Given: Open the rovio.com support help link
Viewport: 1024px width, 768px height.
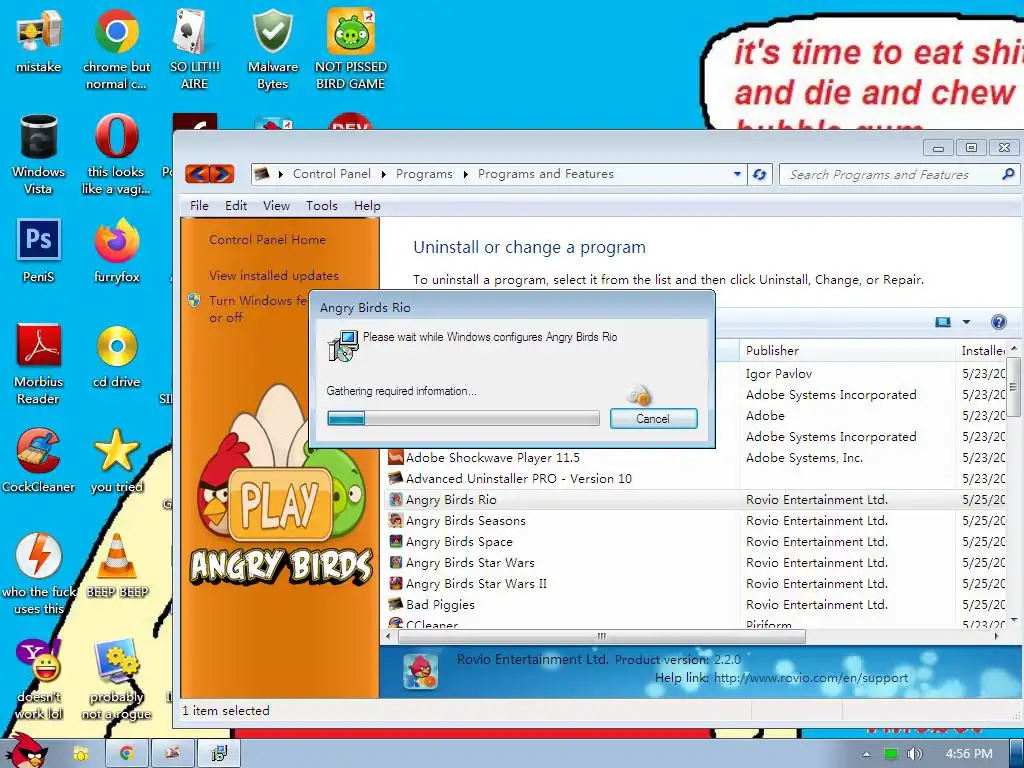Looking at the screenshot, I should pyautogui.click(x=810, y=678).
